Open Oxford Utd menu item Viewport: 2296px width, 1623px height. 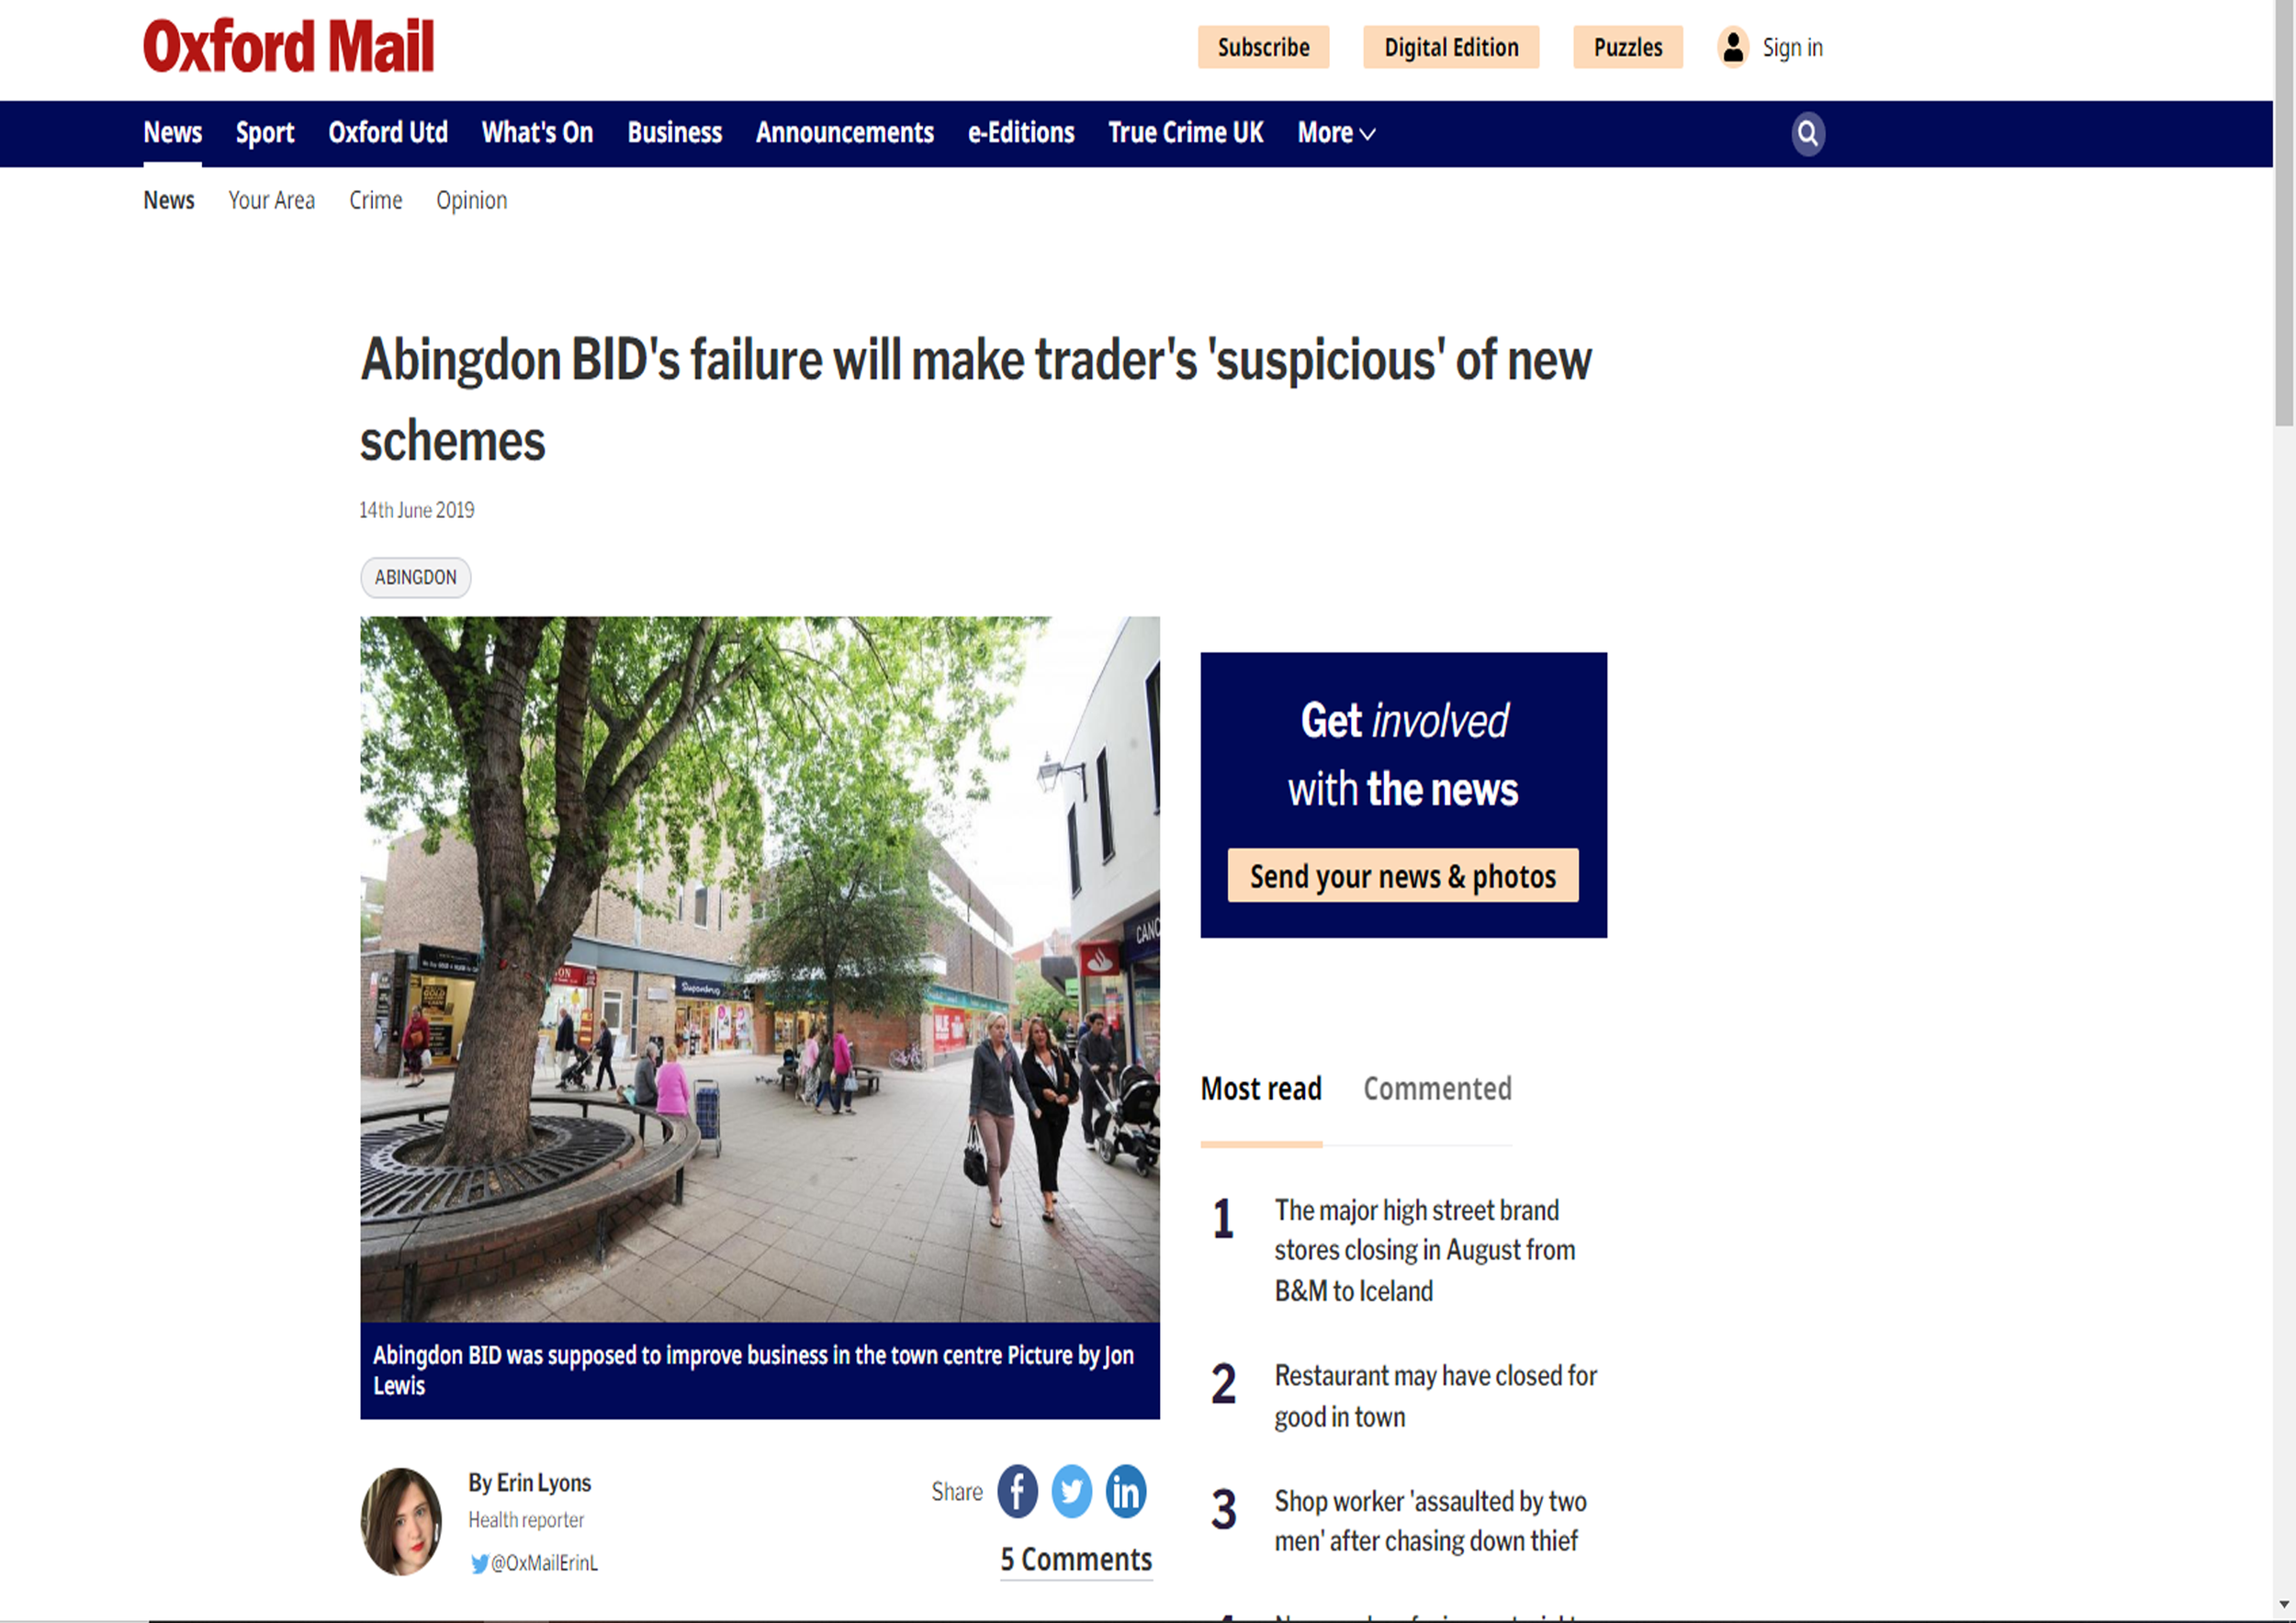pyautogui.click(x=388, y=132)
